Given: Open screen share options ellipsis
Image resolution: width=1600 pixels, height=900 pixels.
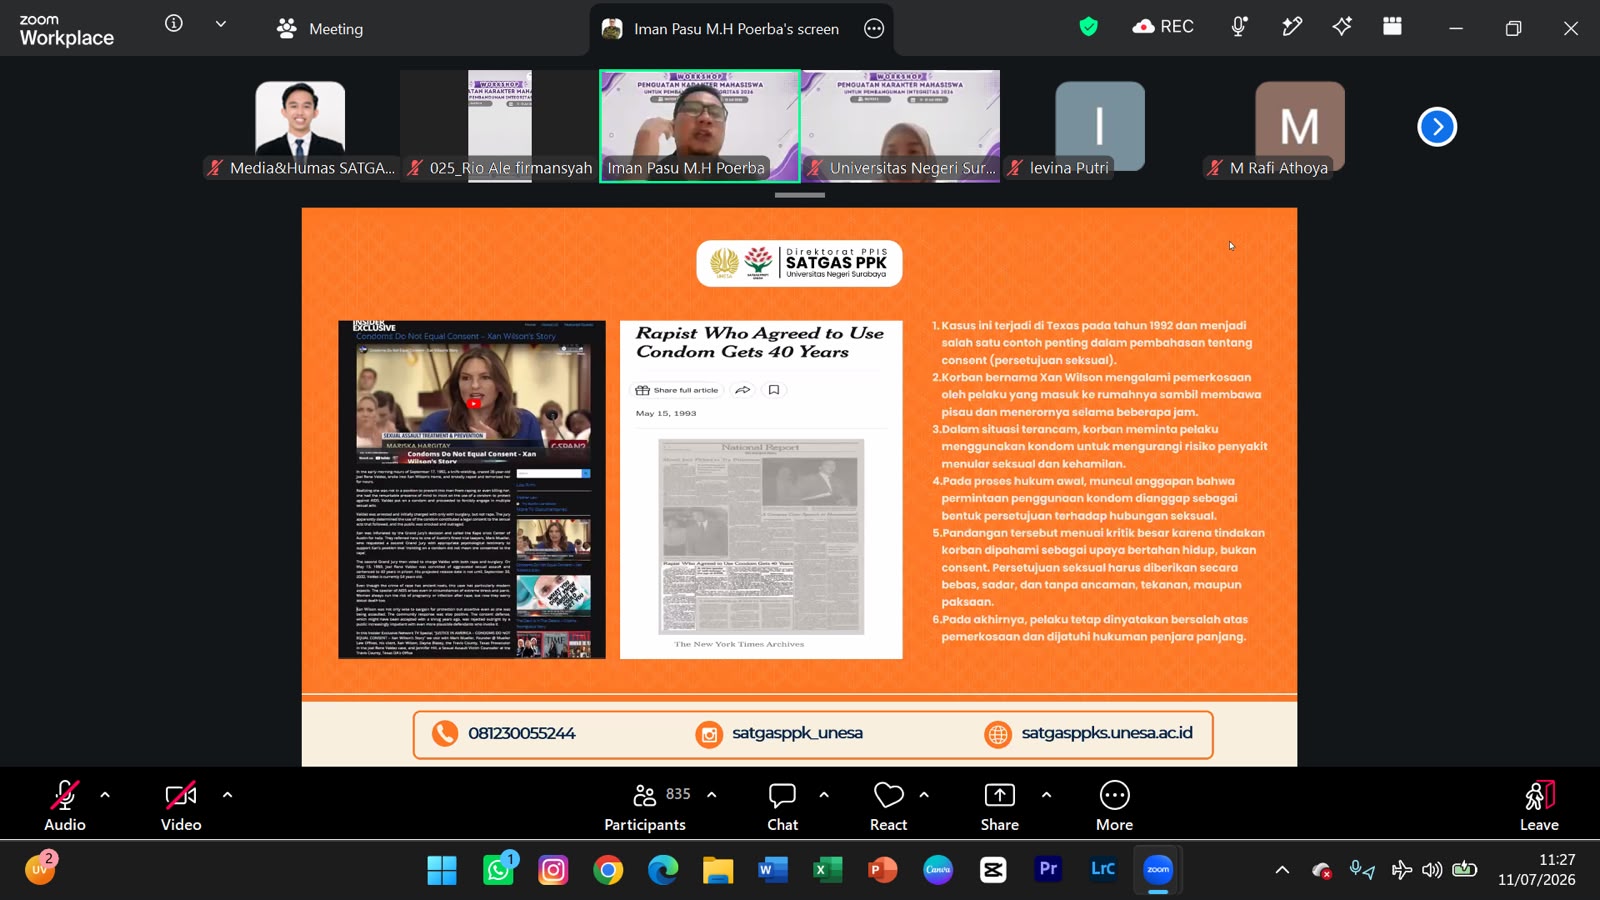Looking at the screenshot, I should 874,29.
